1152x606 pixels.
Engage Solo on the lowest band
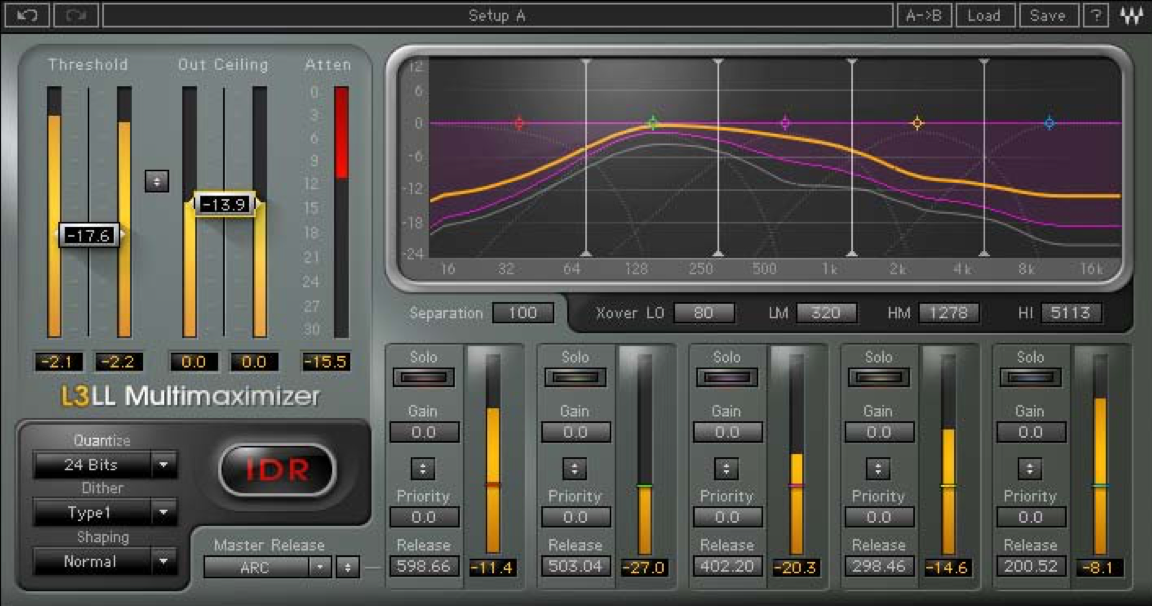(x=423, y=376)
